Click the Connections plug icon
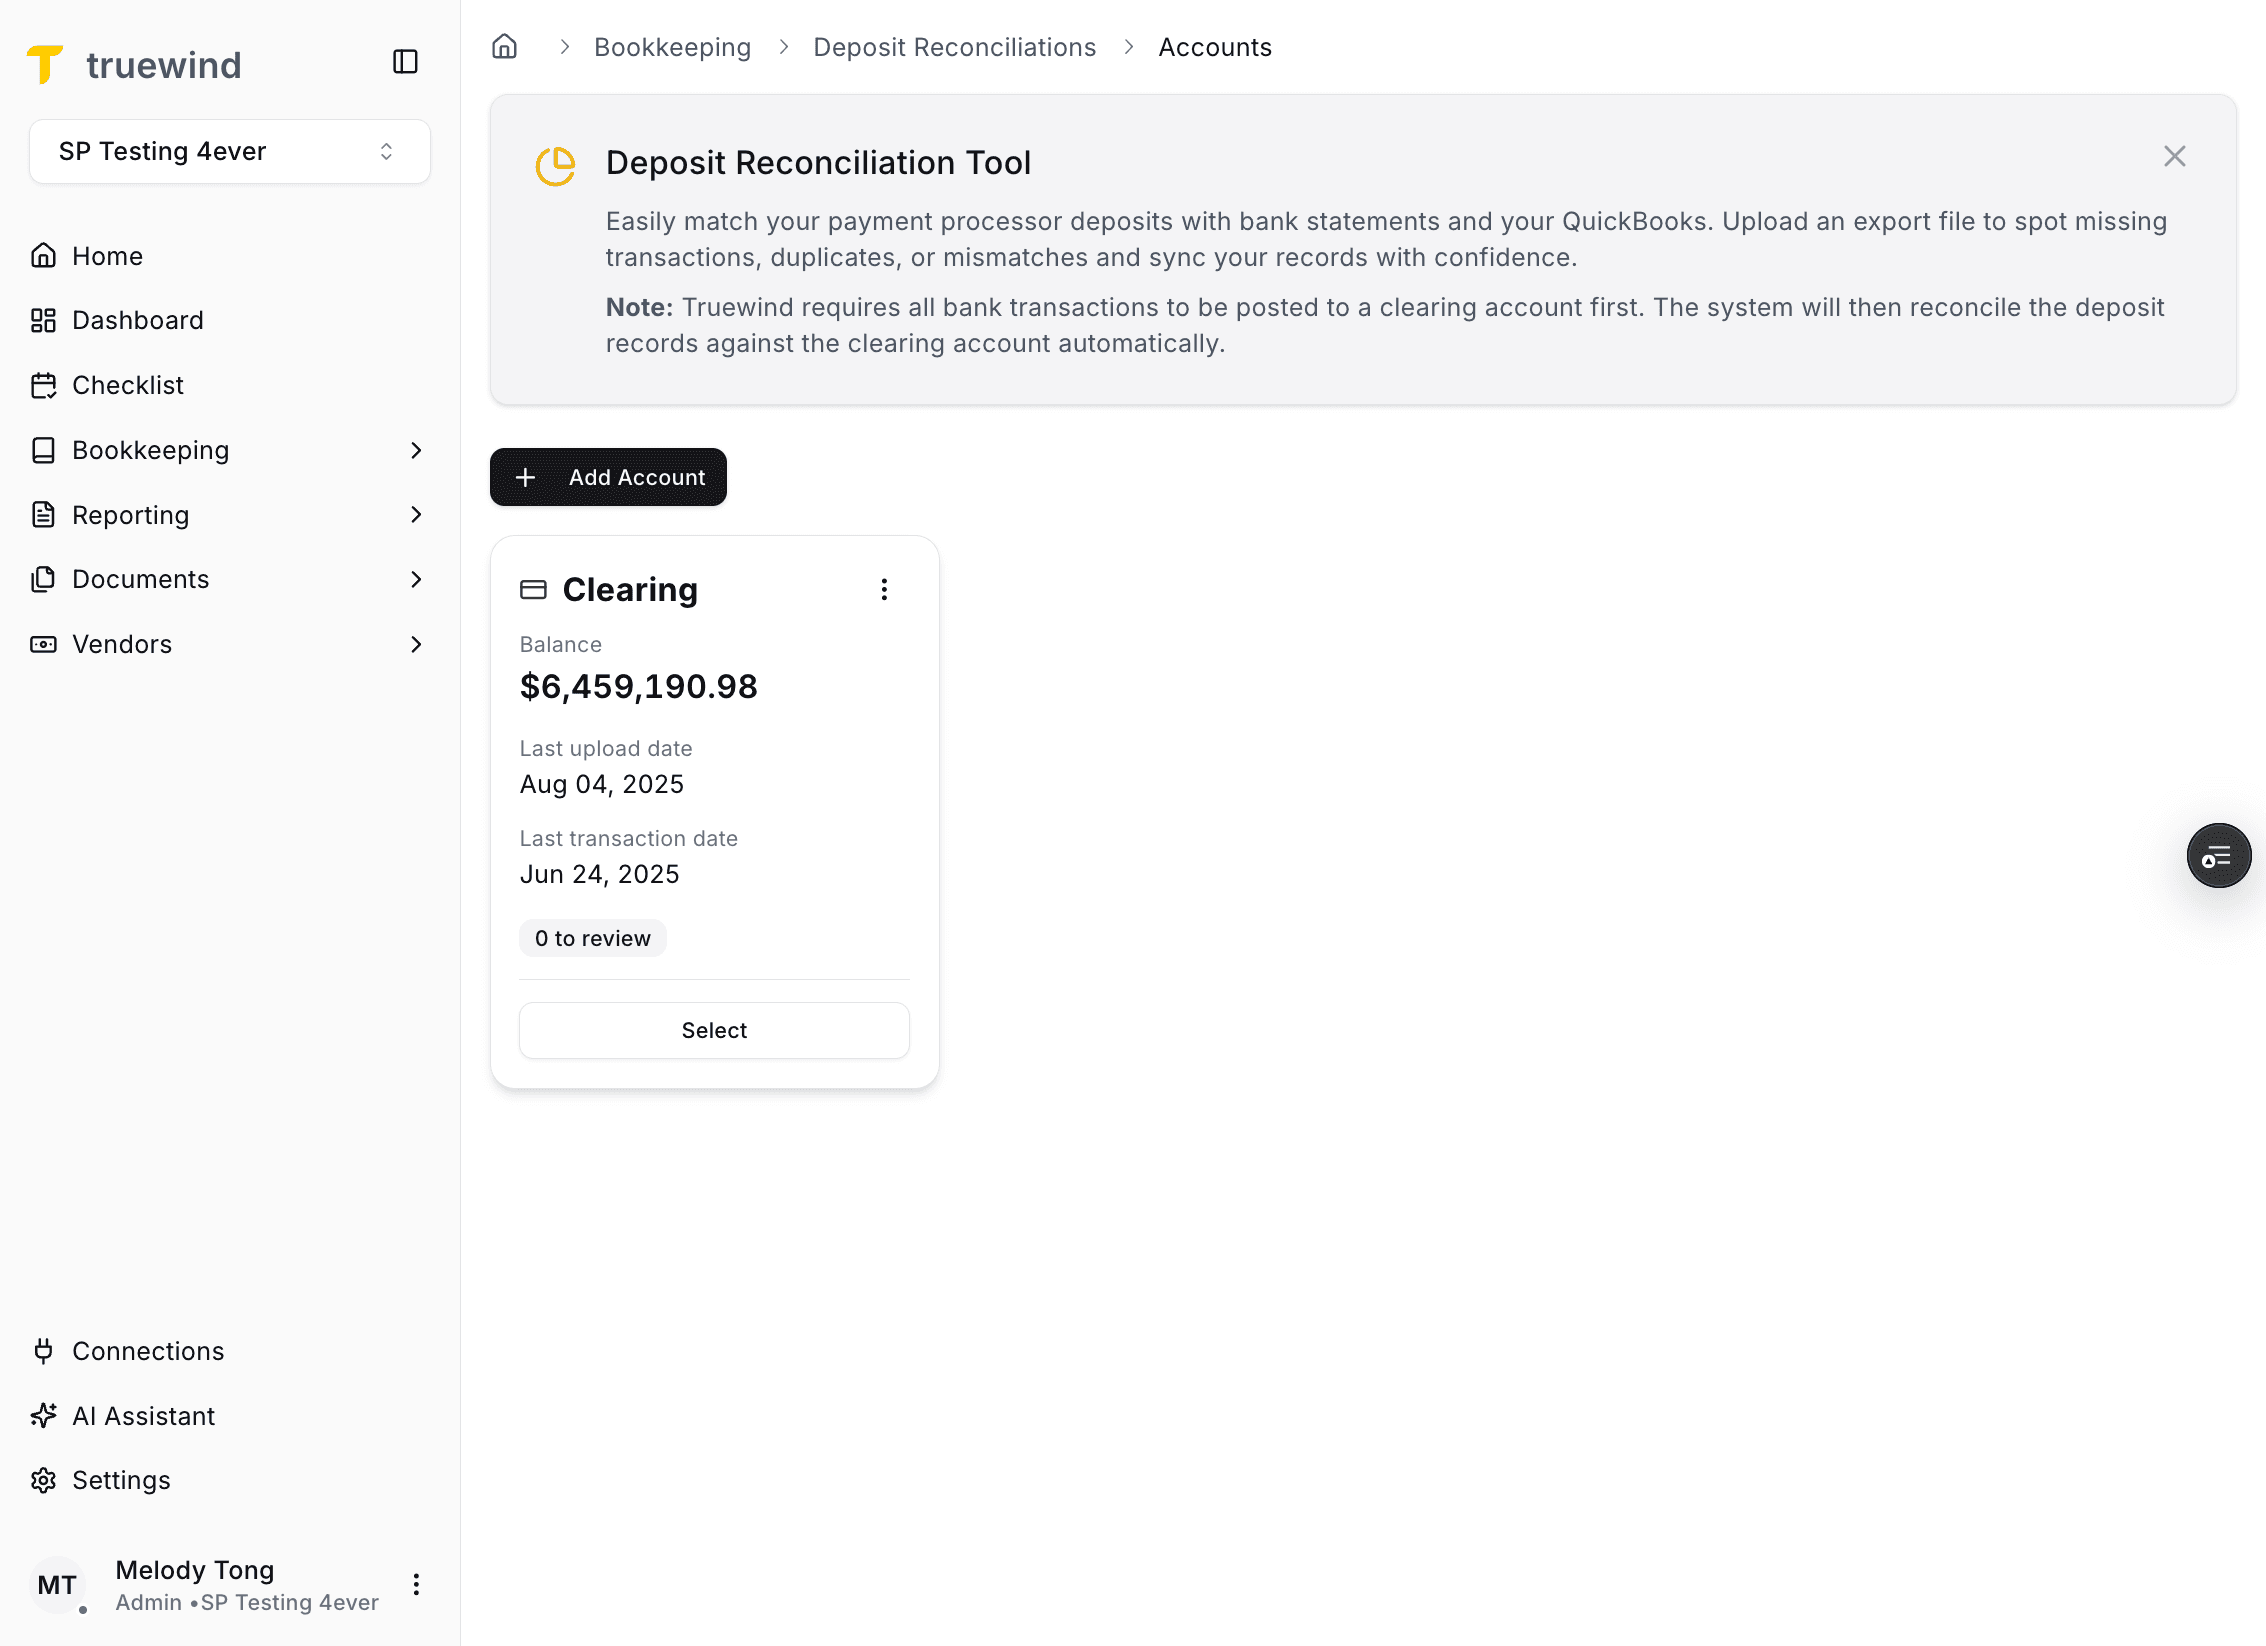 click(x=44, y=1351)
